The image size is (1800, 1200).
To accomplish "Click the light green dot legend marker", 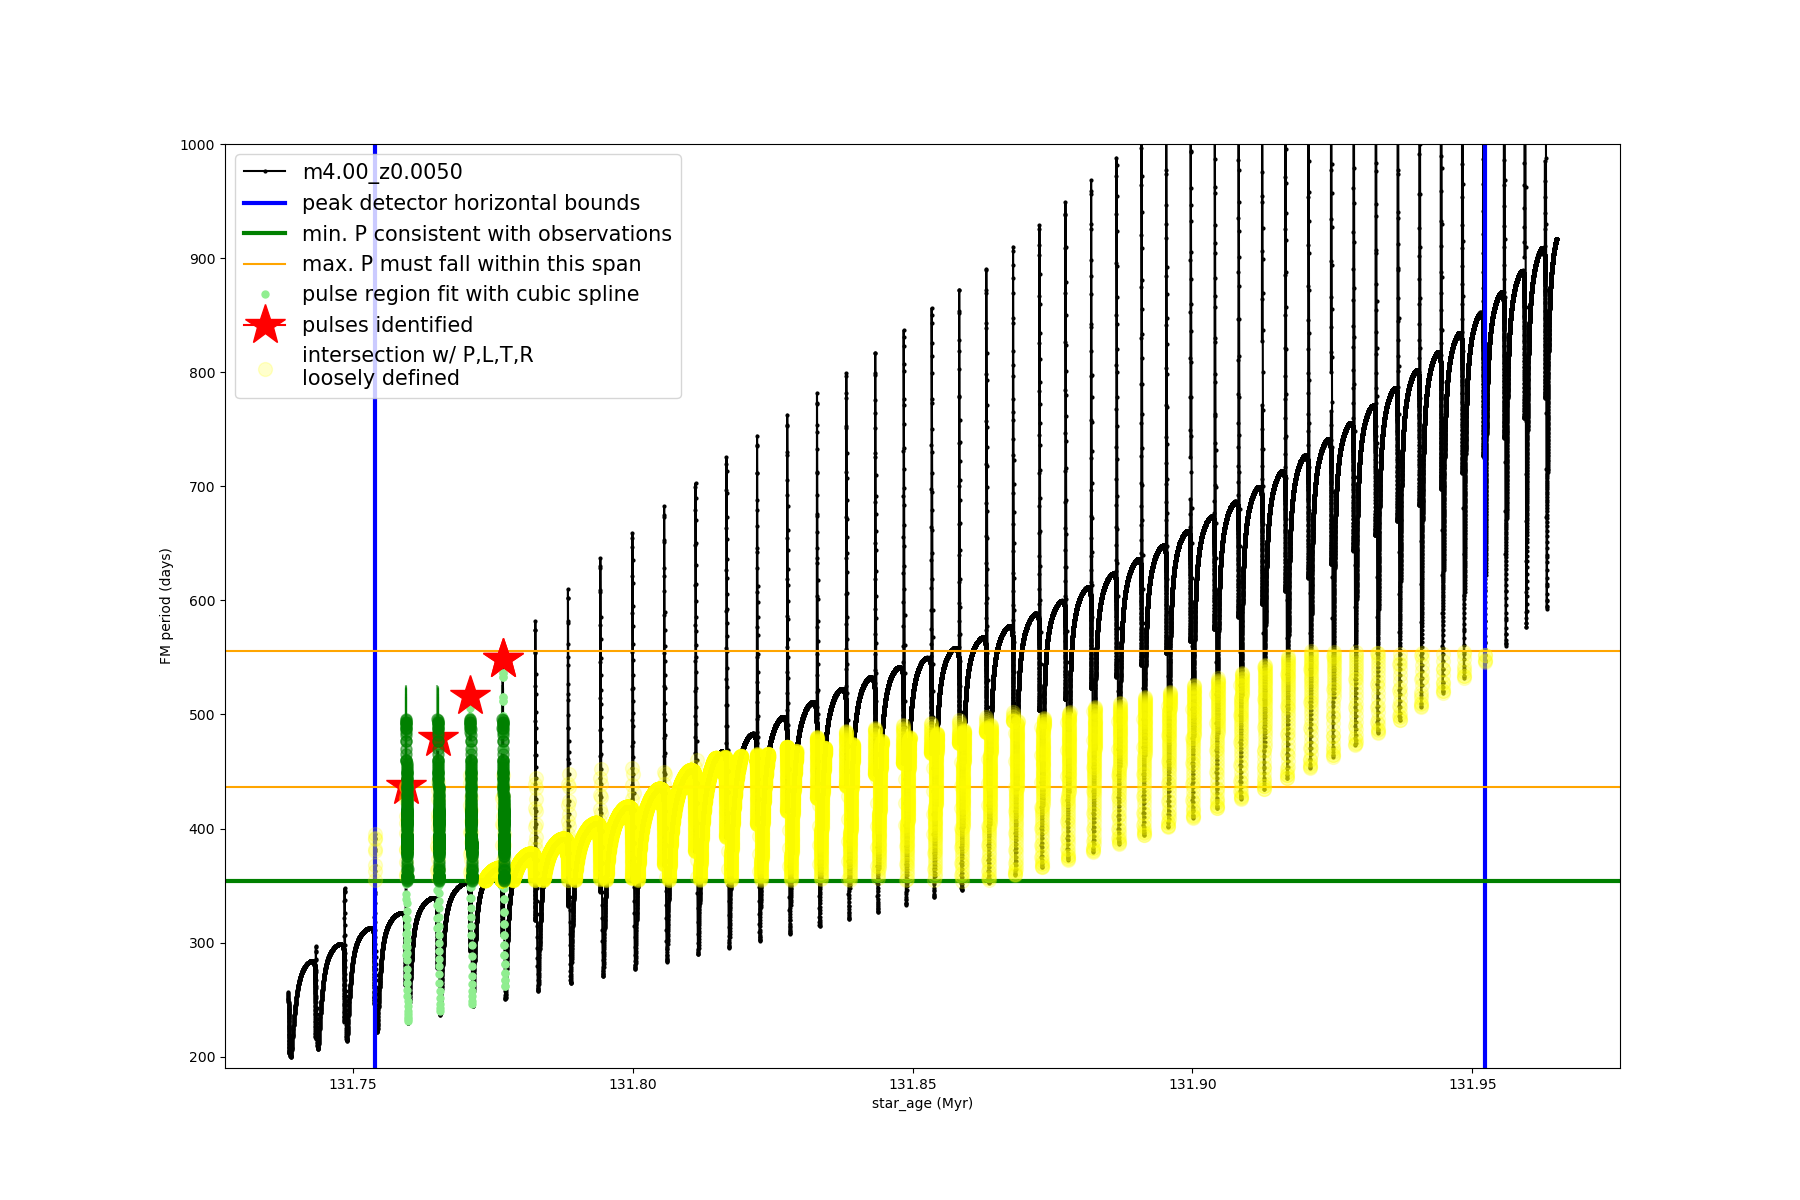I will coord(265,295).
